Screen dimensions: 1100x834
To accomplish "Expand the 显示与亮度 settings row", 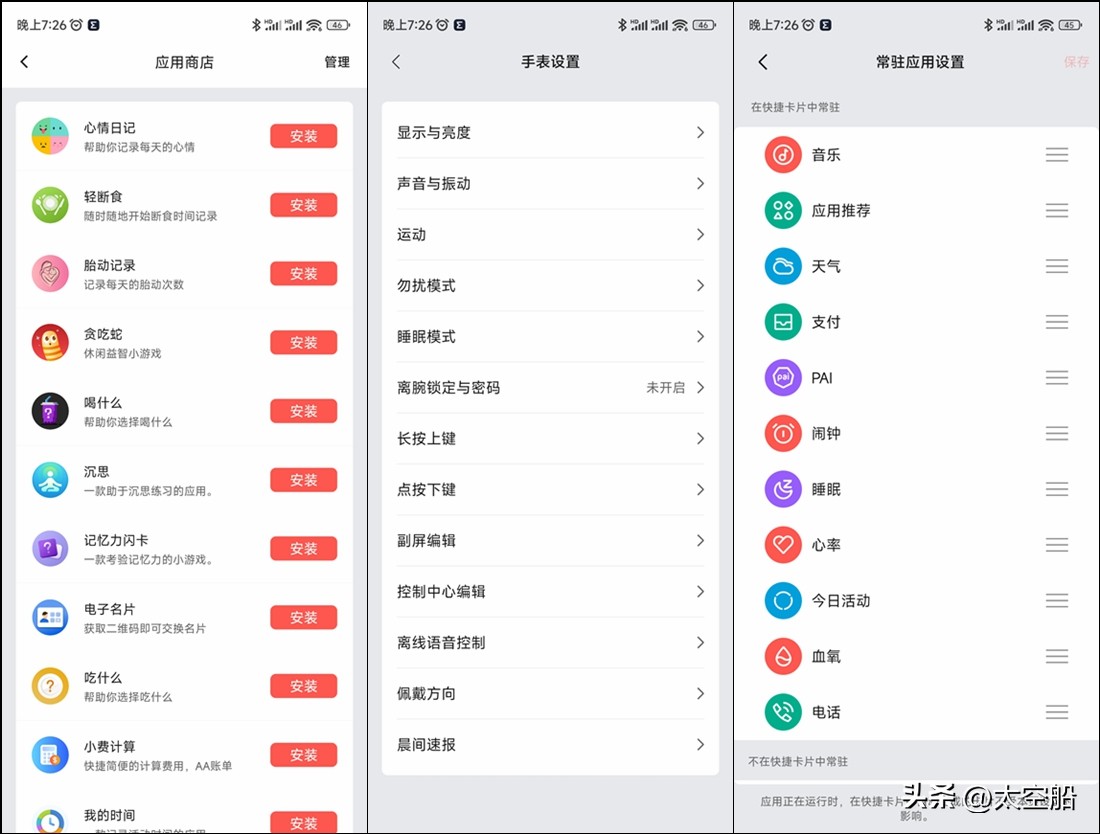I will (x=550, y=131).
